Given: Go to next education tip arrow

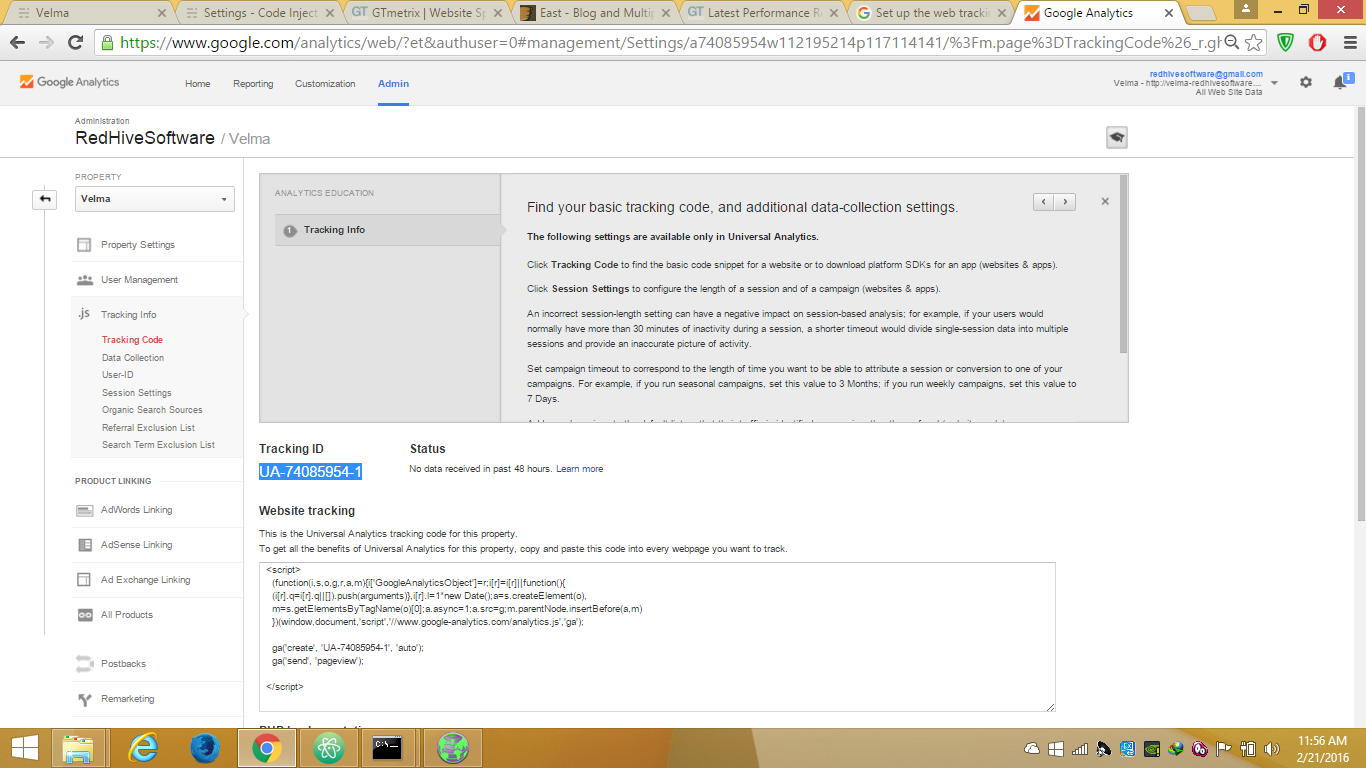Looking at the screenshot, I should point(1065,202).
